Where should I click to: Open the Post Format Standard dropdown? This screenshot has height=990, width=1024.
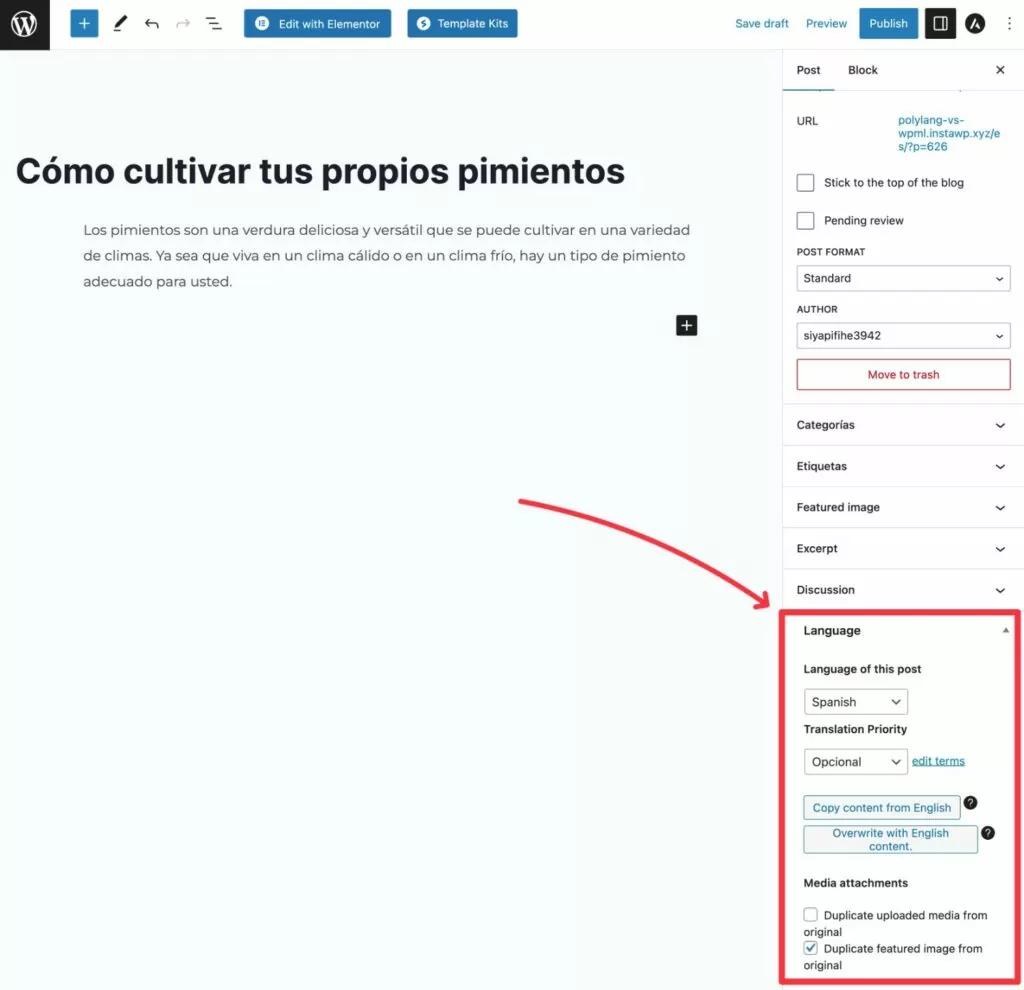pyautogui.click(x=903, y=278)
